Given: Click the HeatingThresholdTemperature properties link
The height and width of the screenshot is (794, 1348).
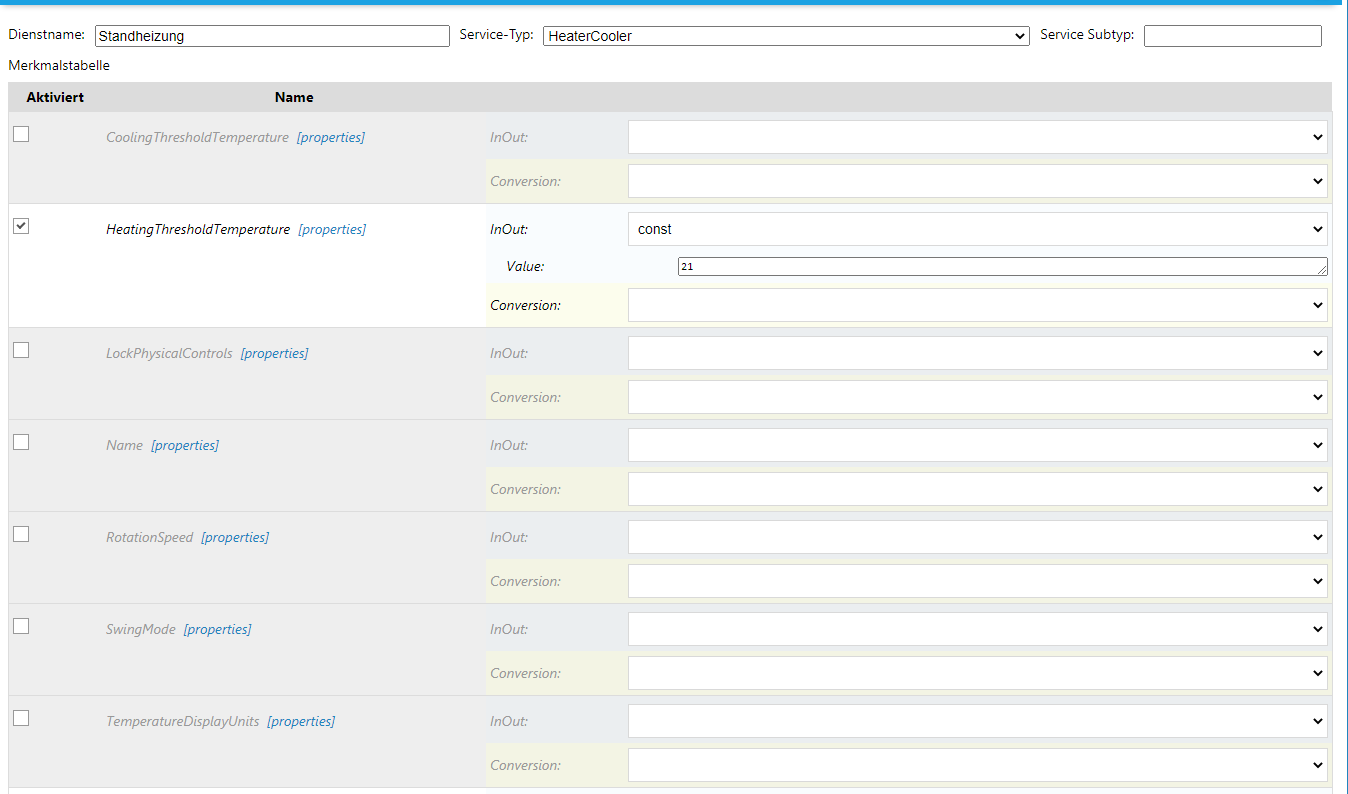Looking at the screenshot, I should click(x=332, y=229).
